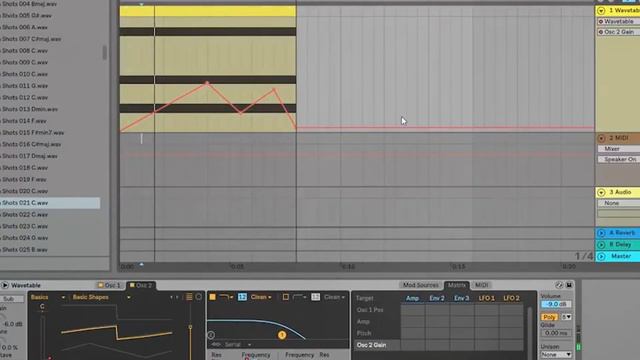This screenshot has width=640, height=360.
Task: Open the Basics wavetable category dropdown
Action: 48,297
